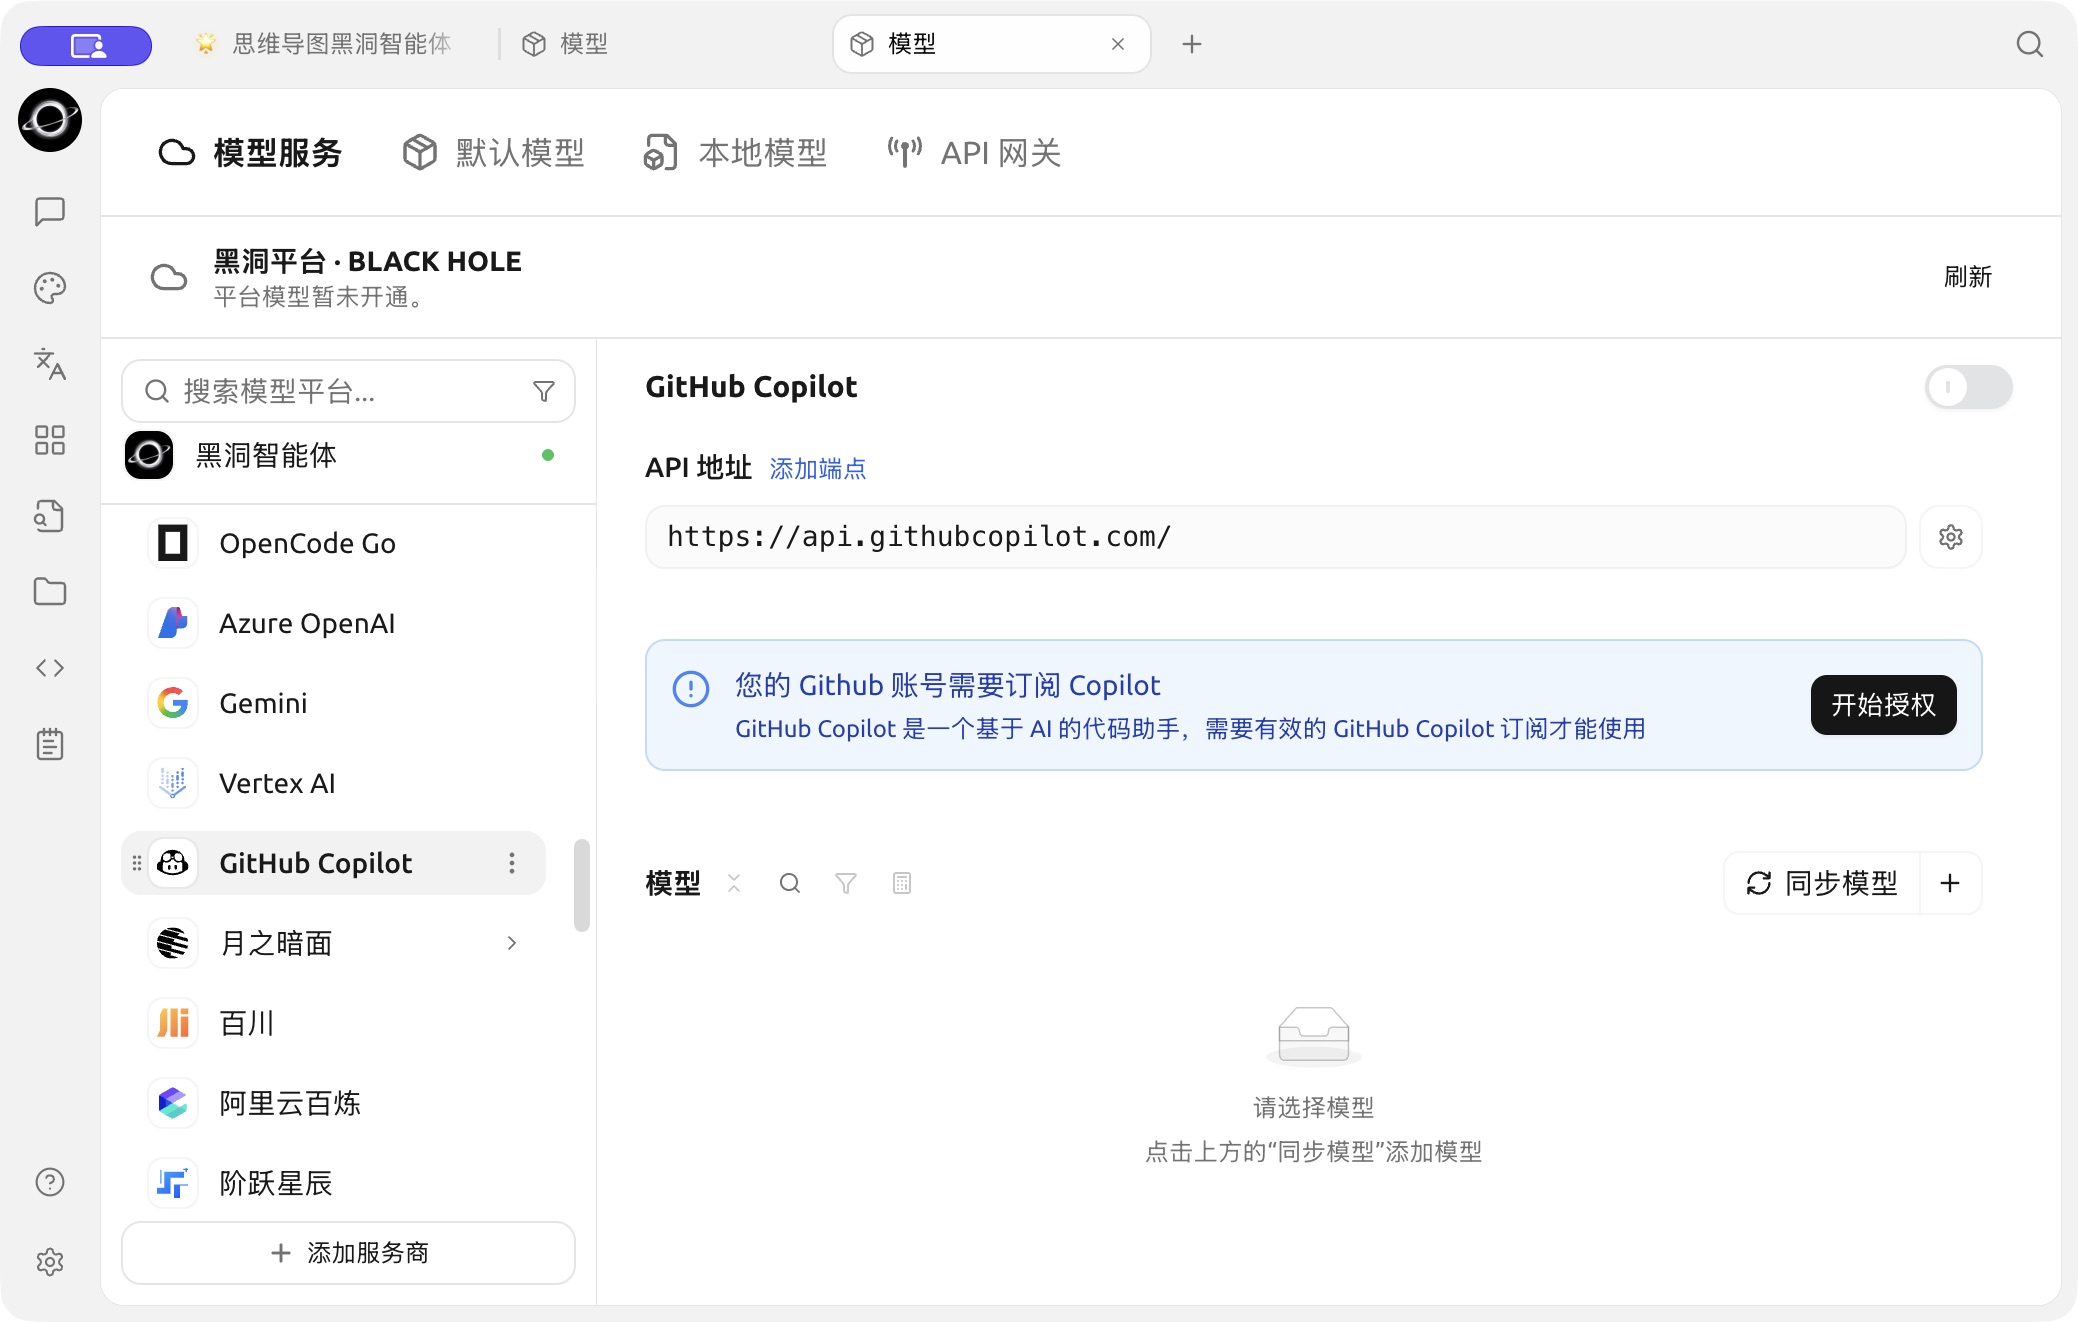Expand the 月之暗面 provider chevron
2078x1322 pixels.
coord(512,943)
